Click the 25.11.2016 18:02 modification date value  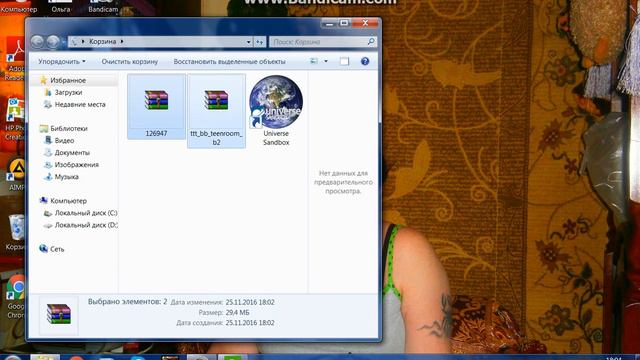pos(250,302)
